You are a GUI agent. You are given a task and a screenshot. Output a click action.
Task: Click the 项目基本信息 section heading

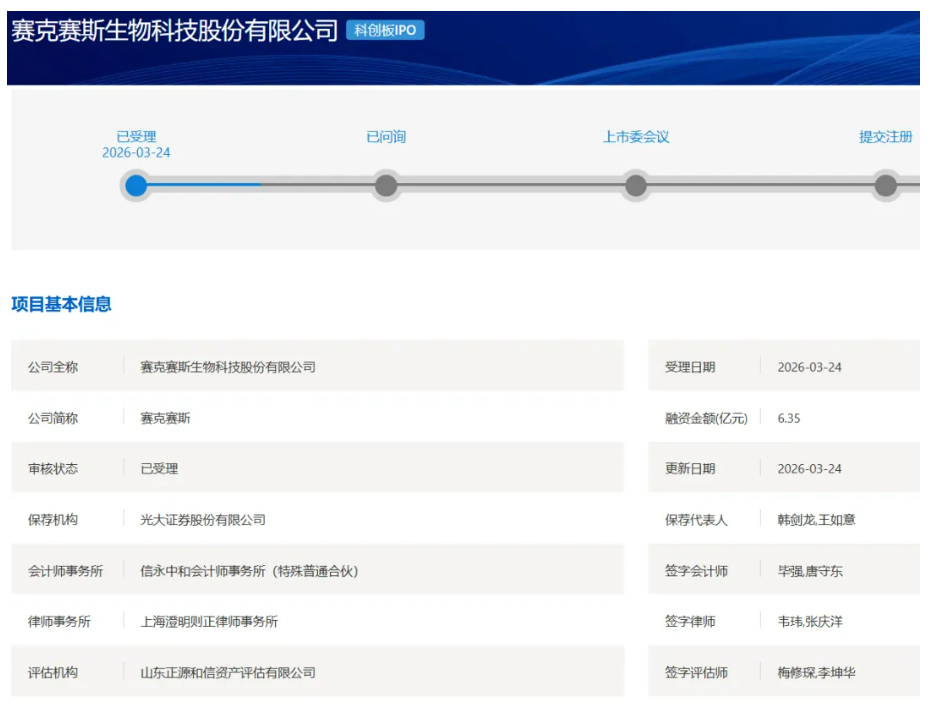click(x=61, y=304)
